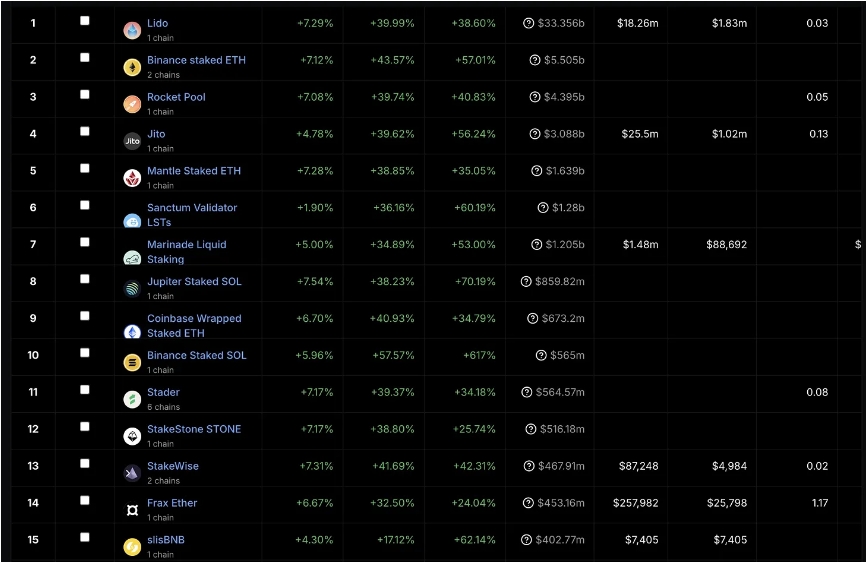Tick the checkbox for Binance staked ETH
This screenshot has width=866, height=562.
pos(85,57)
